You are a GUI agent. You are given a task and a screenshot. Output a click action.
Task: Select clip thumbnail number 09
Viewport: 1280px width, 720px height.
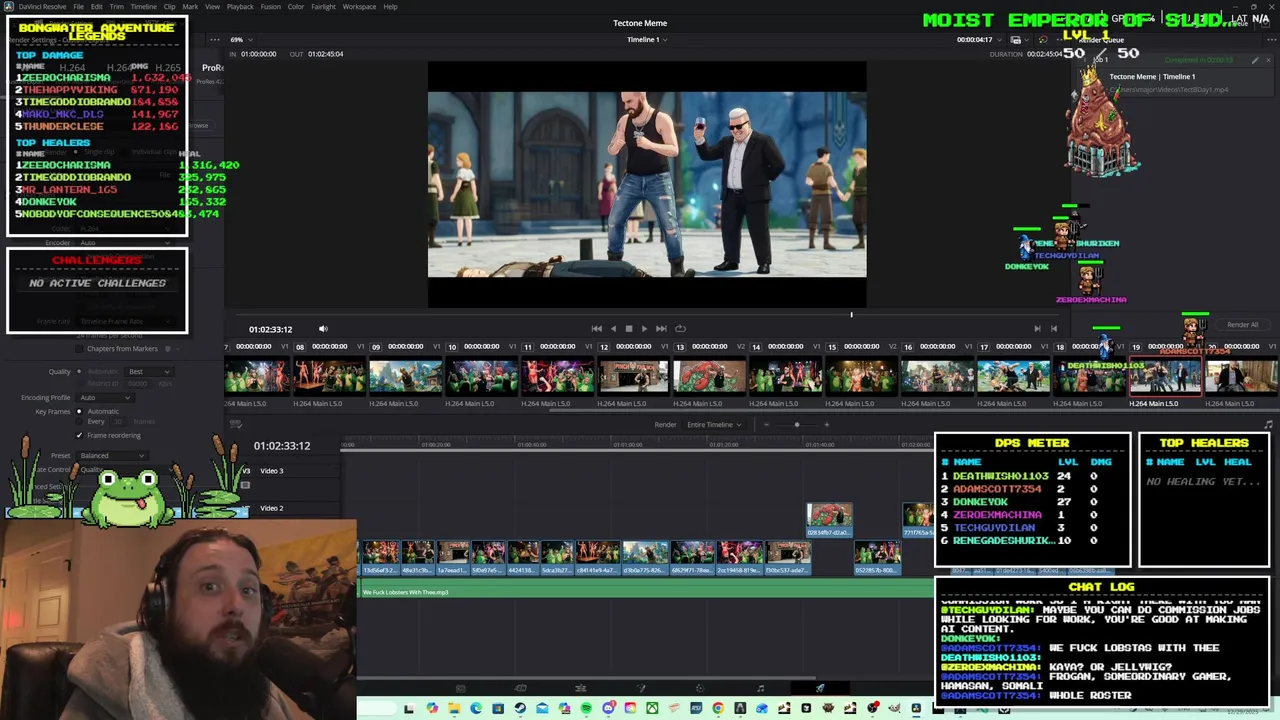pos(405,376)
